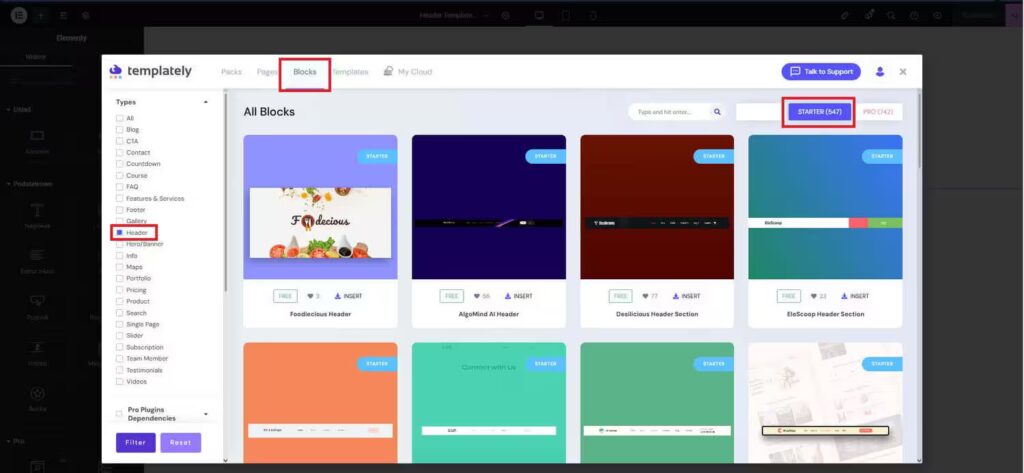Show STARTER (547) blocks
1024x473 pixels.
pos(820,112)
